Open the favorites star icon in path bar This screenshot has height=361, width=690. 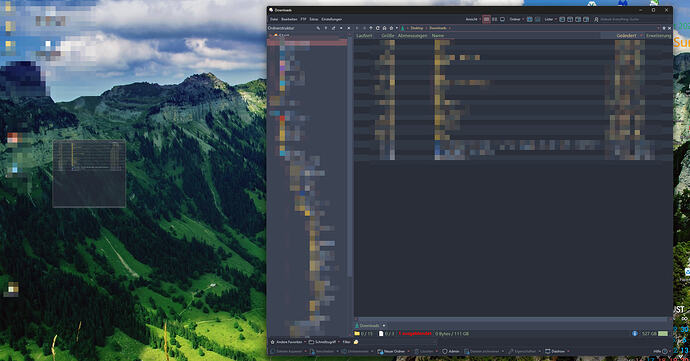click(391, 28)
